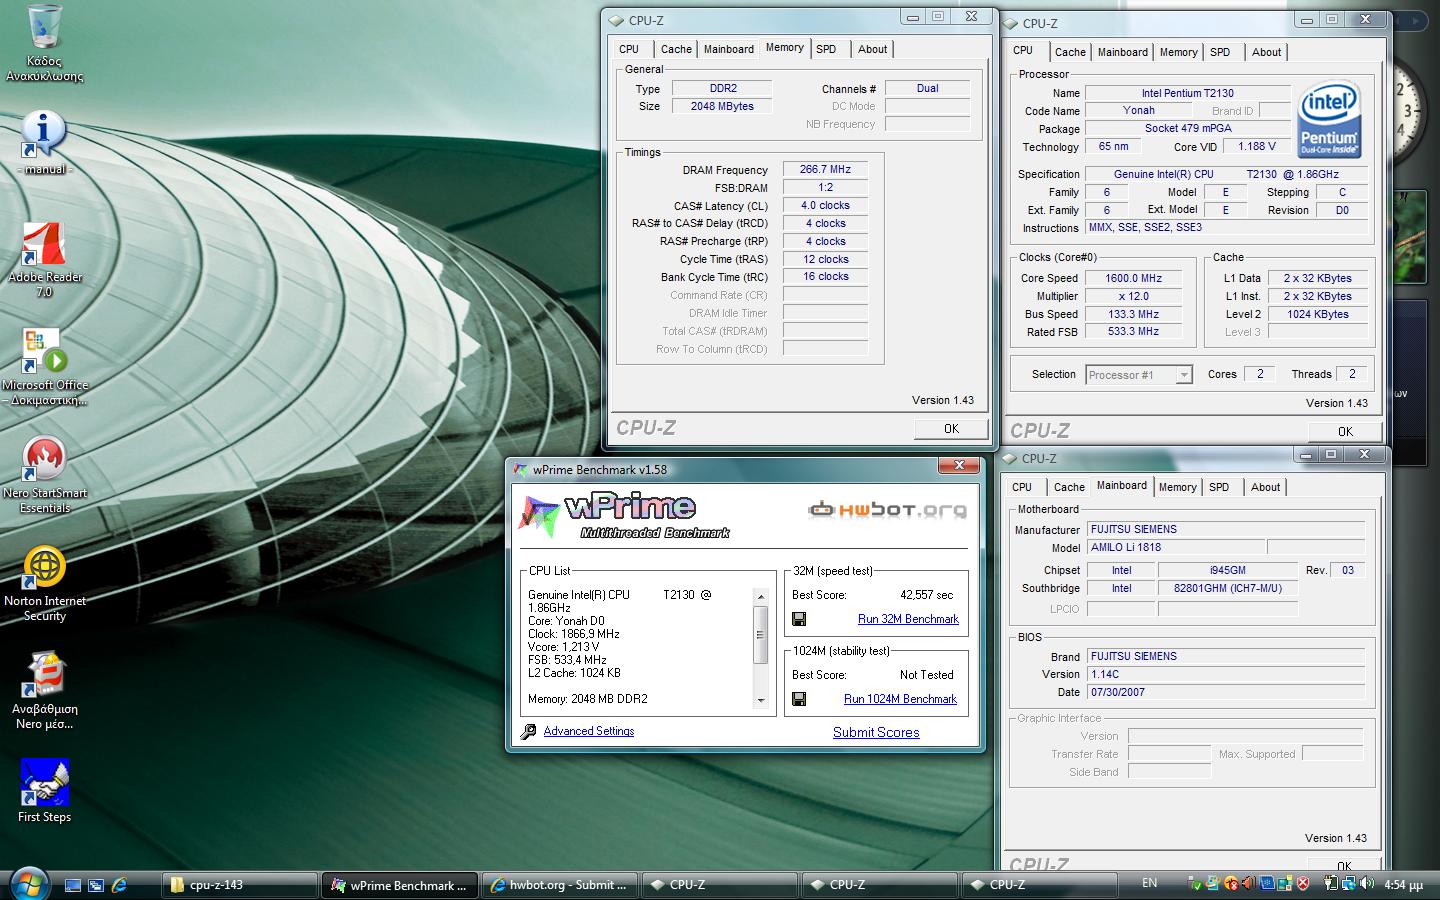Open the Nero upgrade (Αναβάθμιση Nero) icon

coord(44,691)
